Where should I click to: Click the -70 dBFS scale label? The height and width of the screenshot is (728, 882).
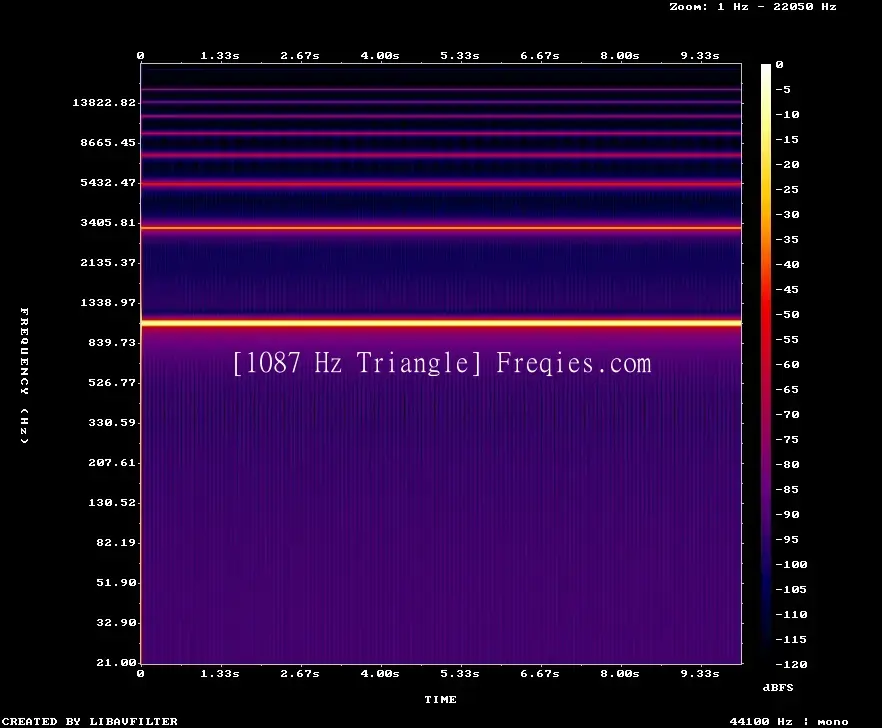click(x=787, y=415)
